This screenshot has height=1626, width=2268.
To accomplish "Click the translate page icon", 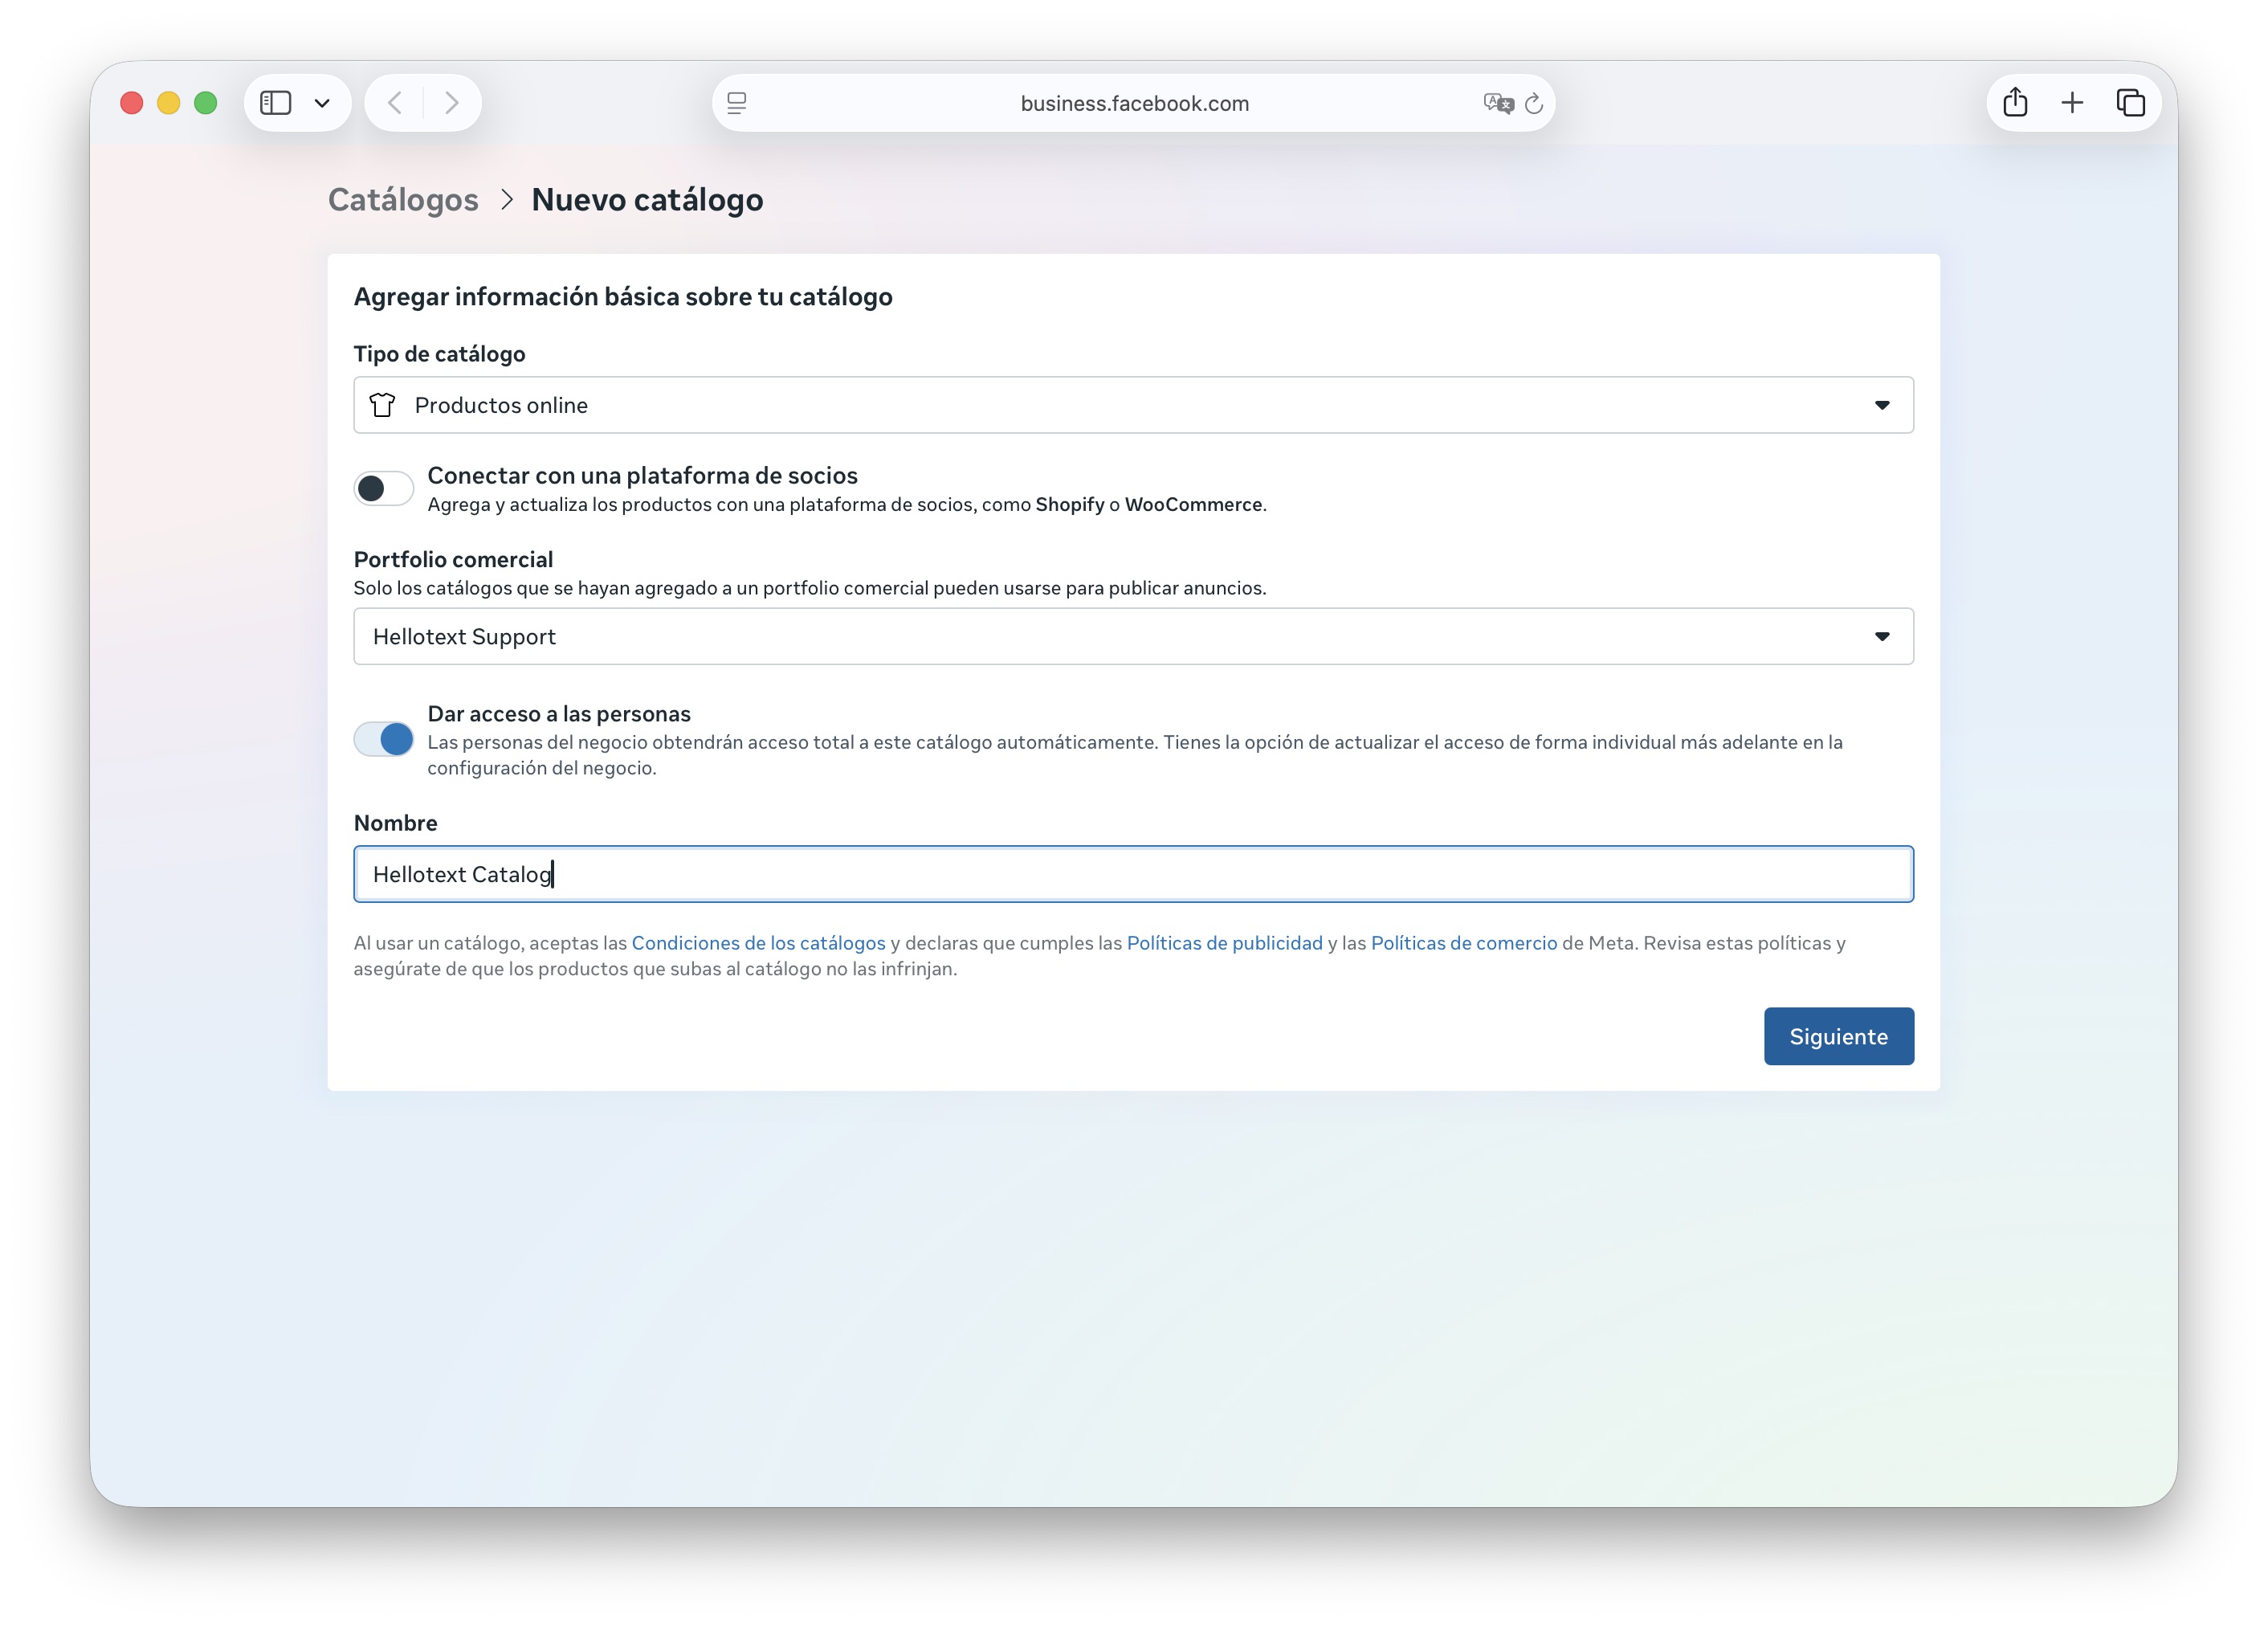I will click(x=1497, y=103).
